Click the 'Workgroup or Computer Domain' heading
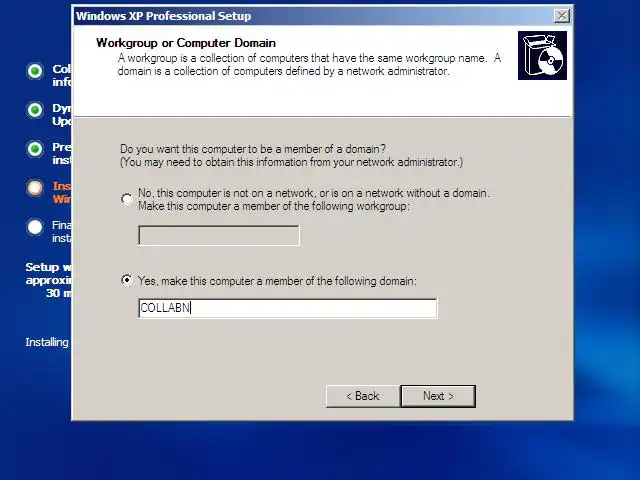This screenshot has width=640, height=480. 186,43
